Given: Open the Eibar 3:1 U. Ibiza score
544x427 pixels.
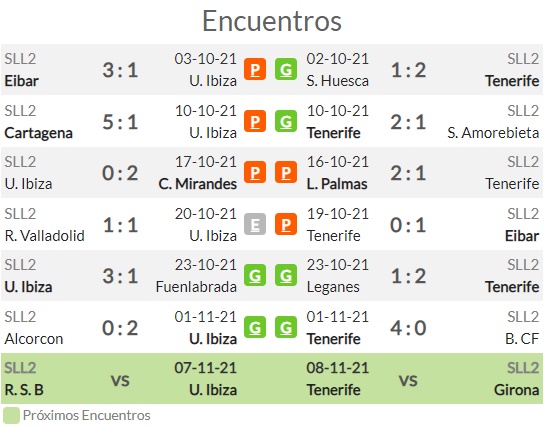Looking at the screenshot, I should tap(120, 70).
